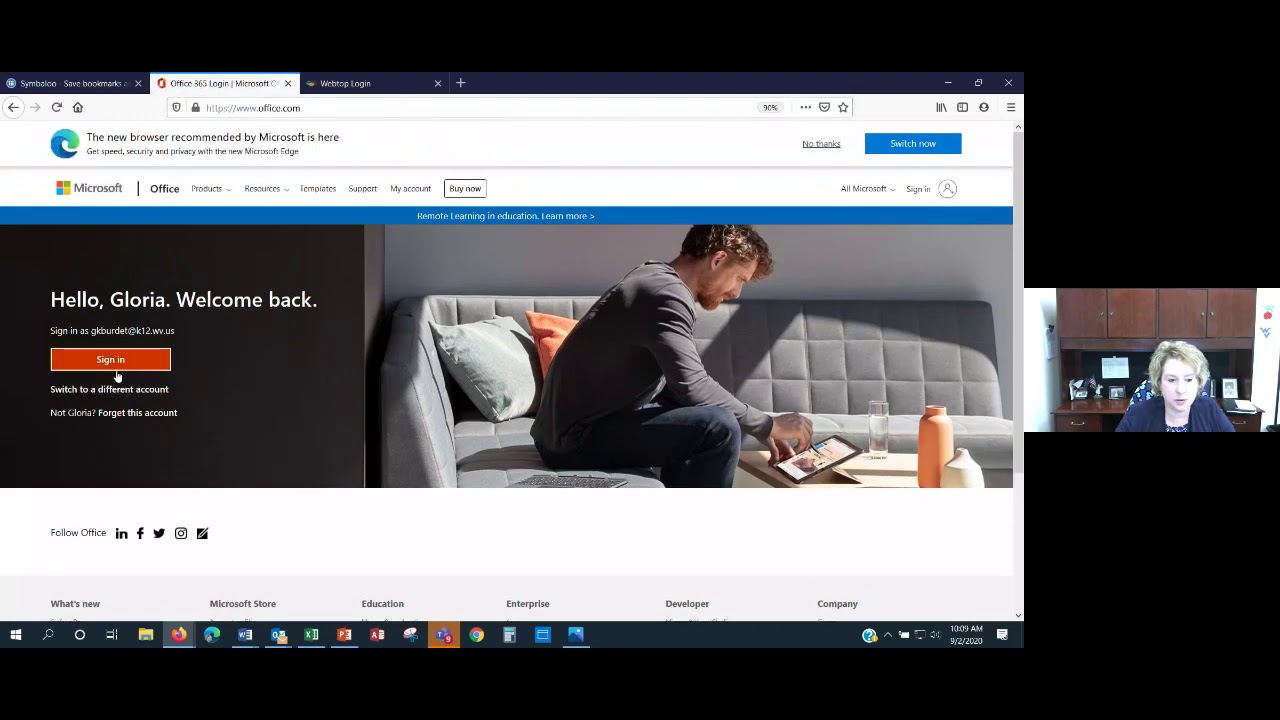This screenshot has height=720, width=1280.
Task: Switch to the Webtop Login tab
Action: coord(375,83)
